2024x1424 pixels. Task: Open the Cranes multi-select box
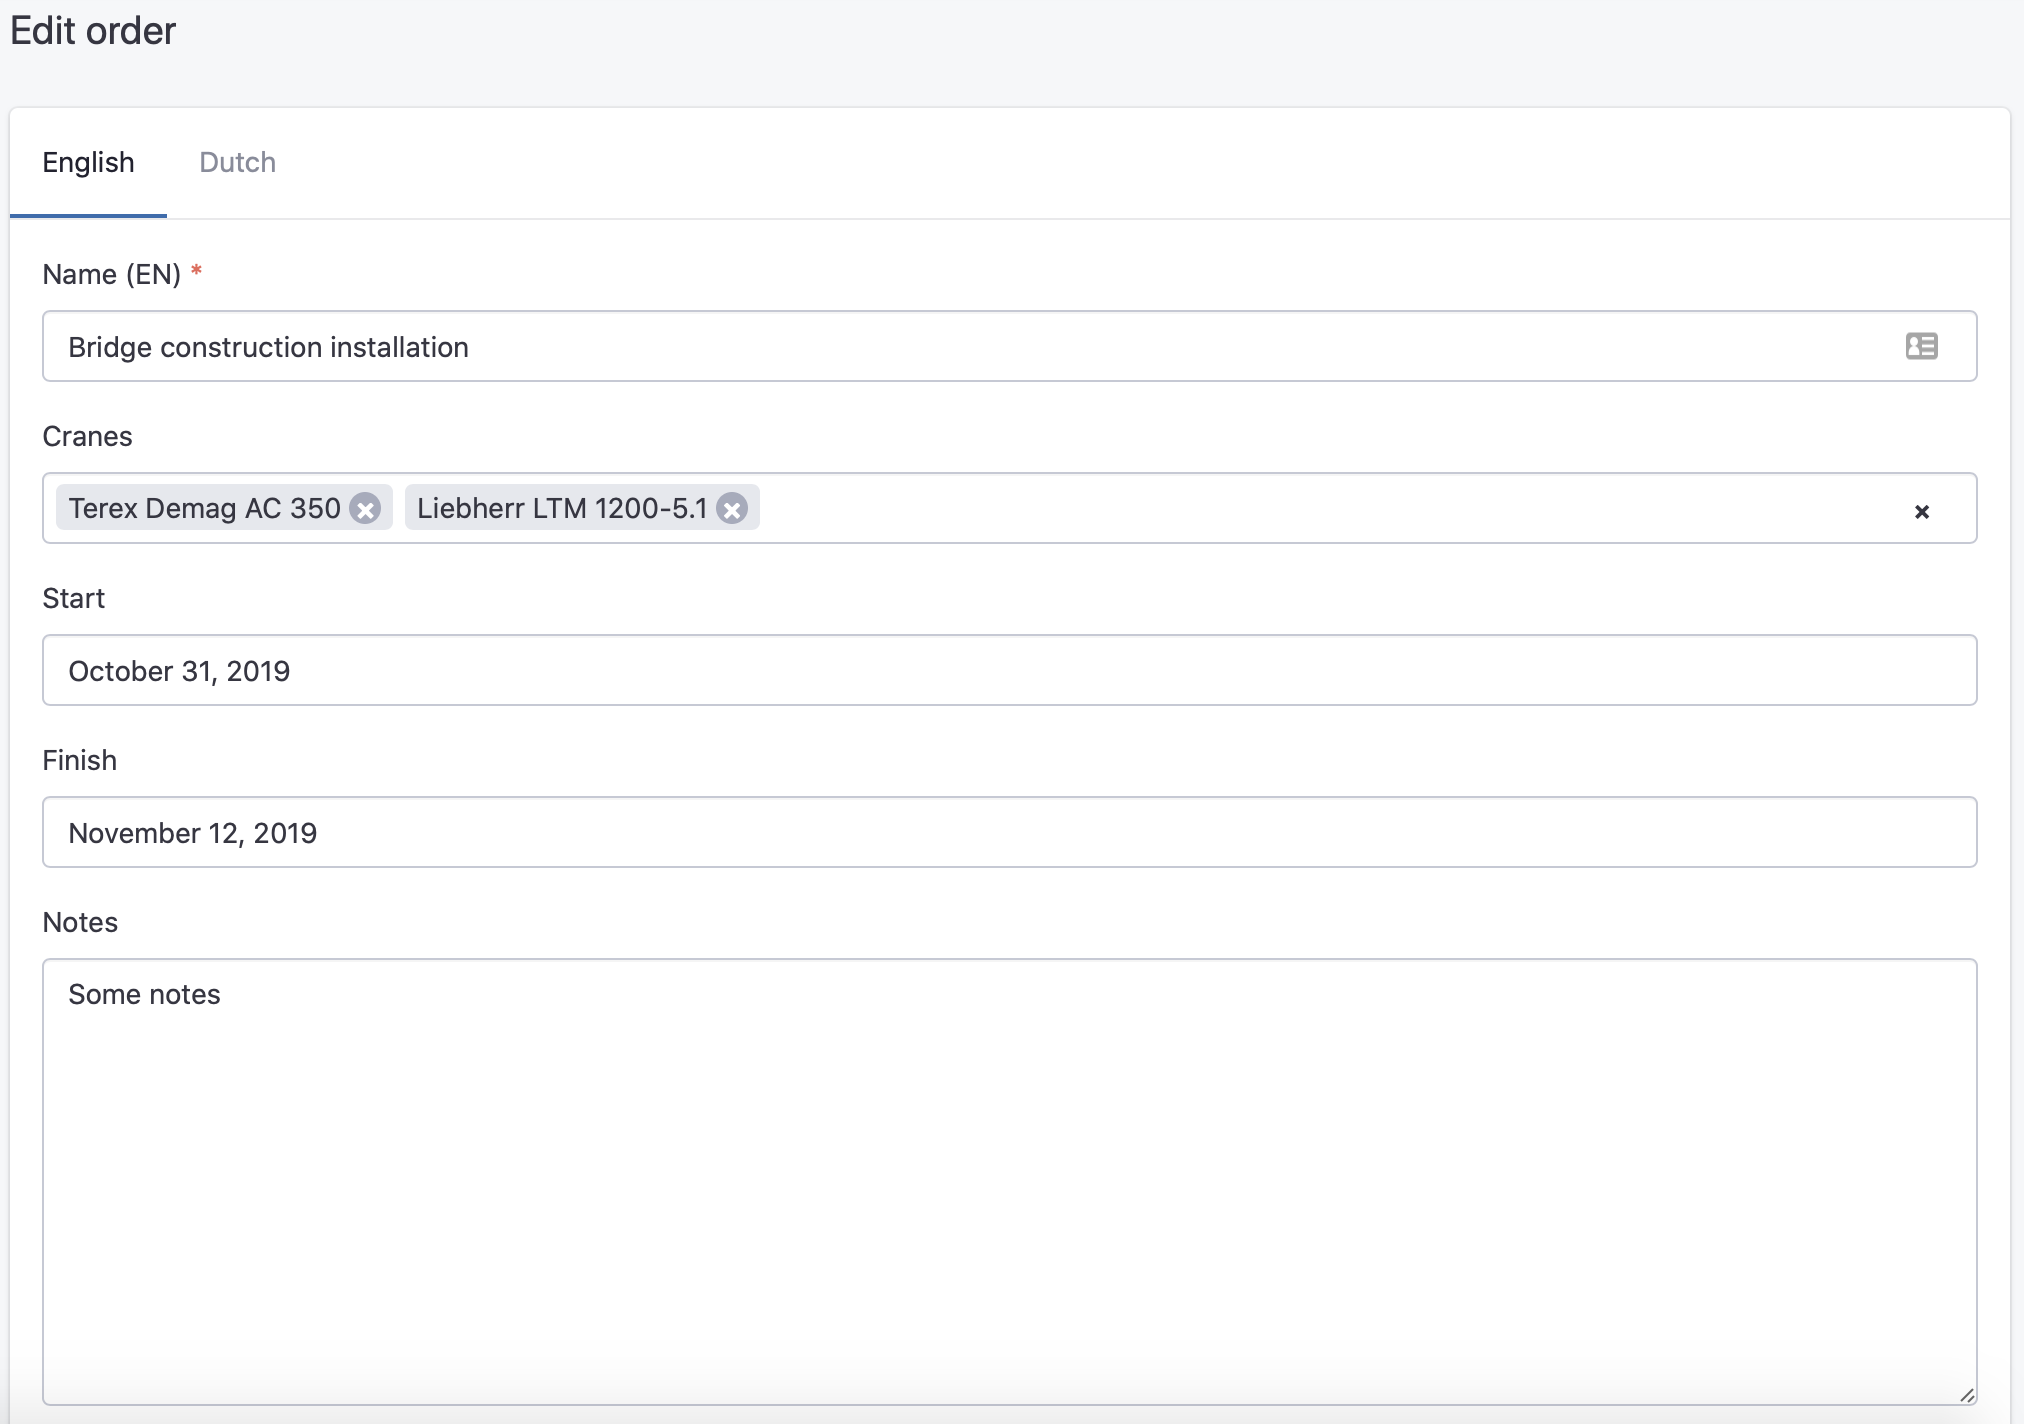[x=1009, y=508]
